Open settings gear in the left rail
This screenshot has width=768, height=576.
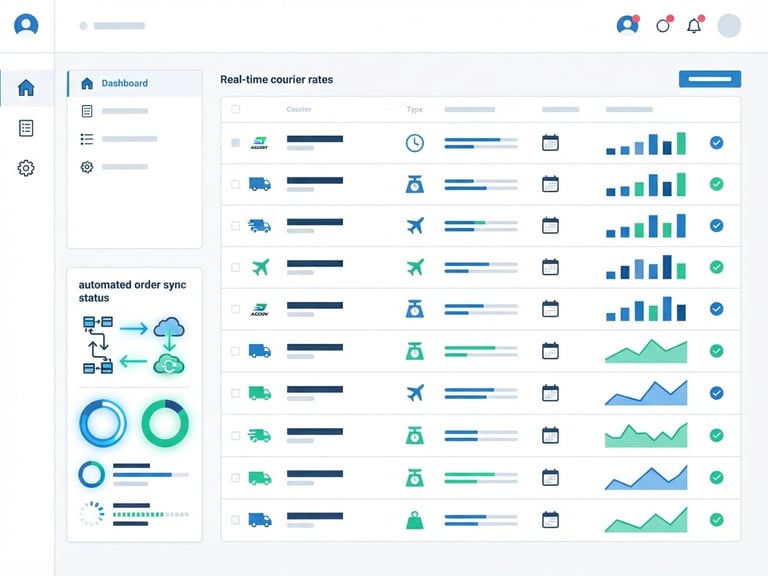tap(26, 168)
